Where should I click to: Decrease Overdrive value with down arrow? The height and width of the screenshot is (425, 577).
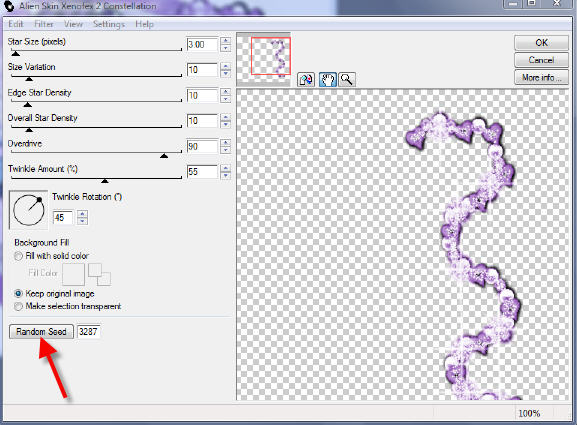[x=226, y=150]
